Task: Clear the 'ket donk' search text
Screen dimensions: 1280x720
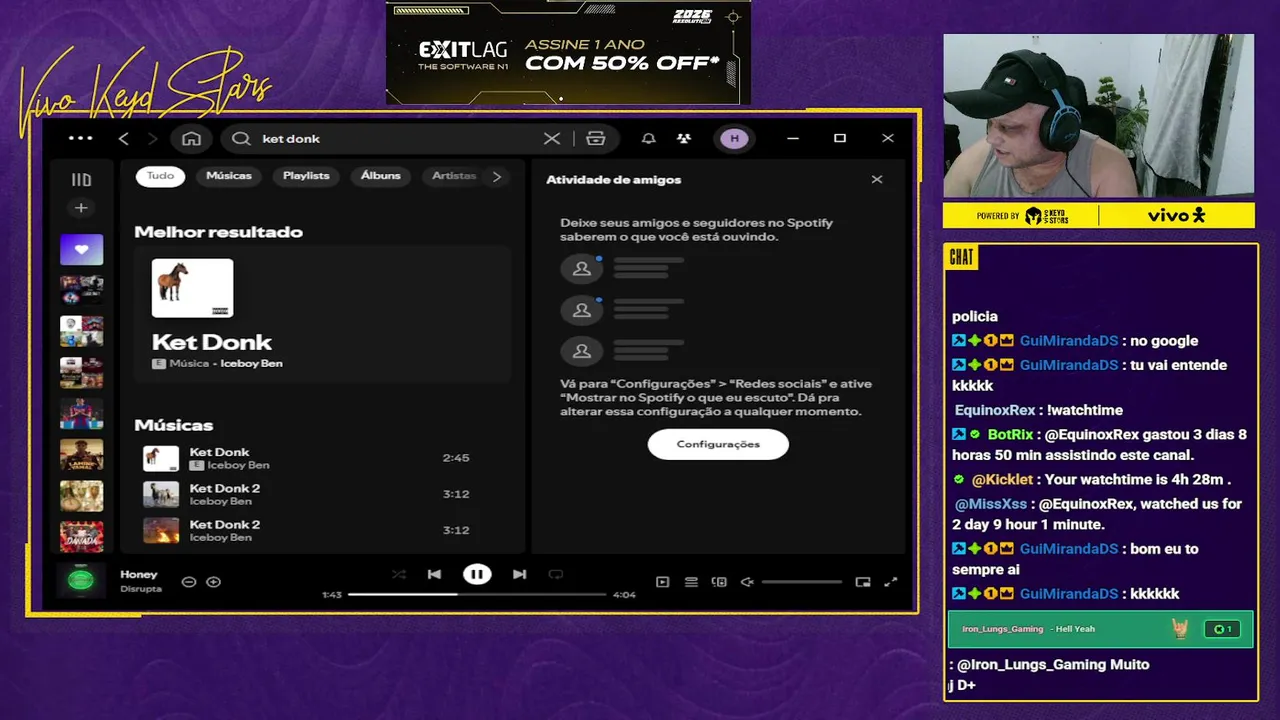Action: click(552, 139)
